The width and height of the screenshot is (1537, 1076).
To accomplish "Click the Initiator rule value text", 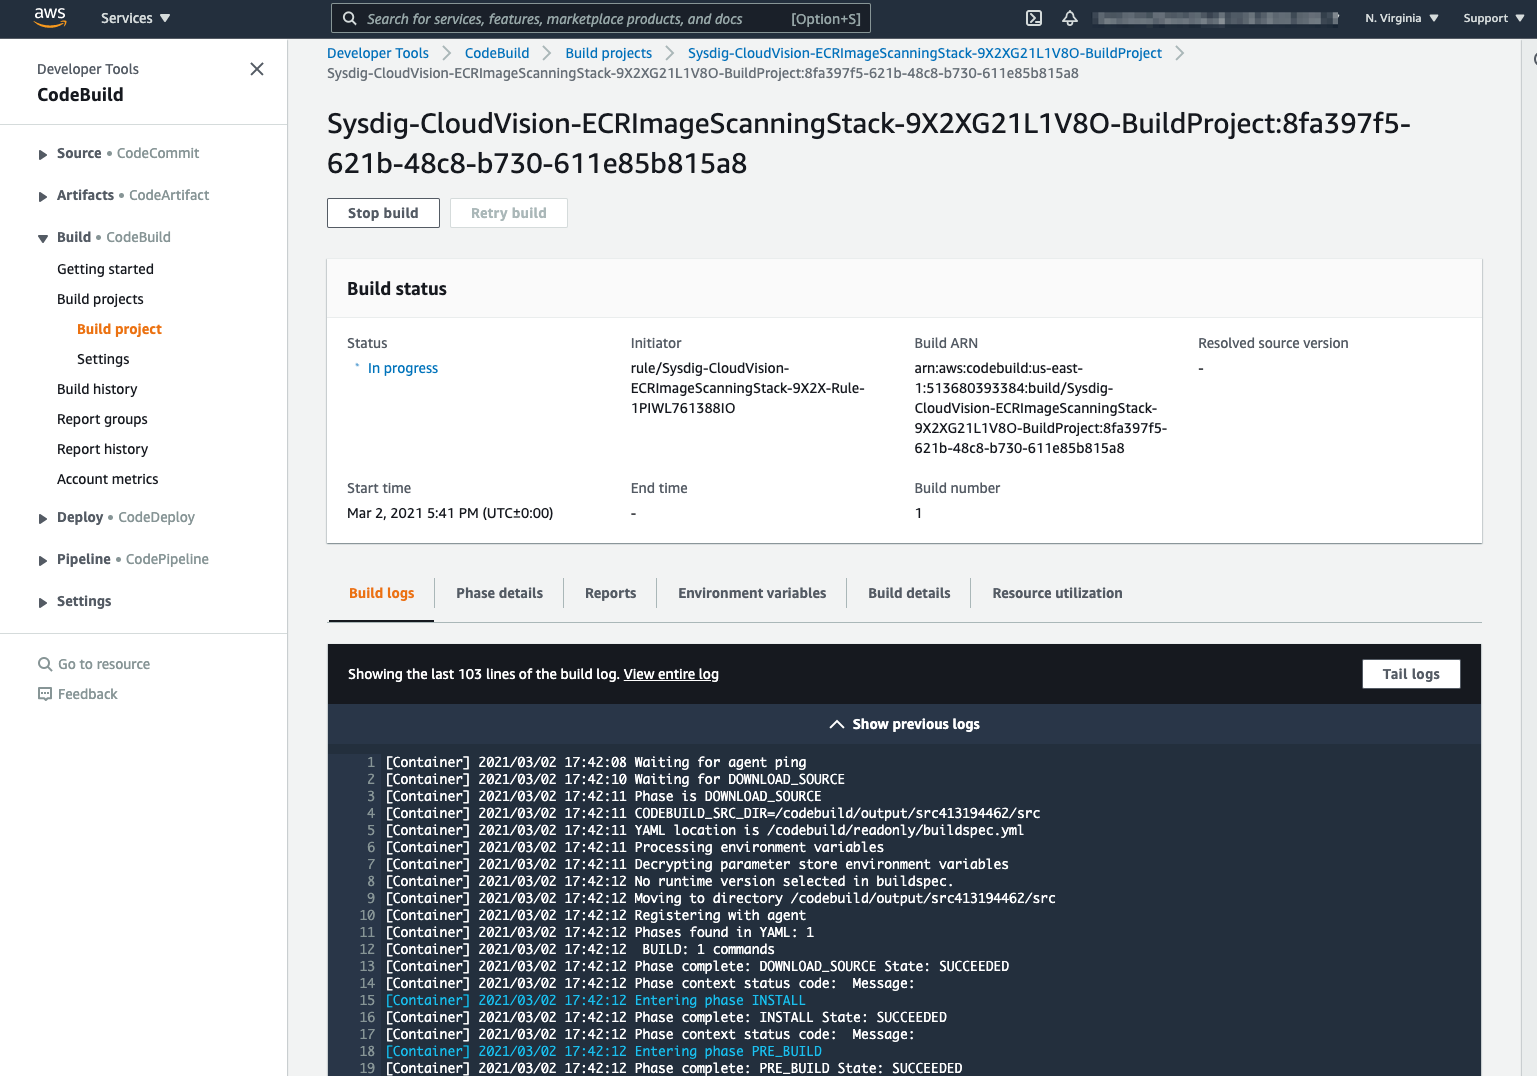I will click(747, 388).
